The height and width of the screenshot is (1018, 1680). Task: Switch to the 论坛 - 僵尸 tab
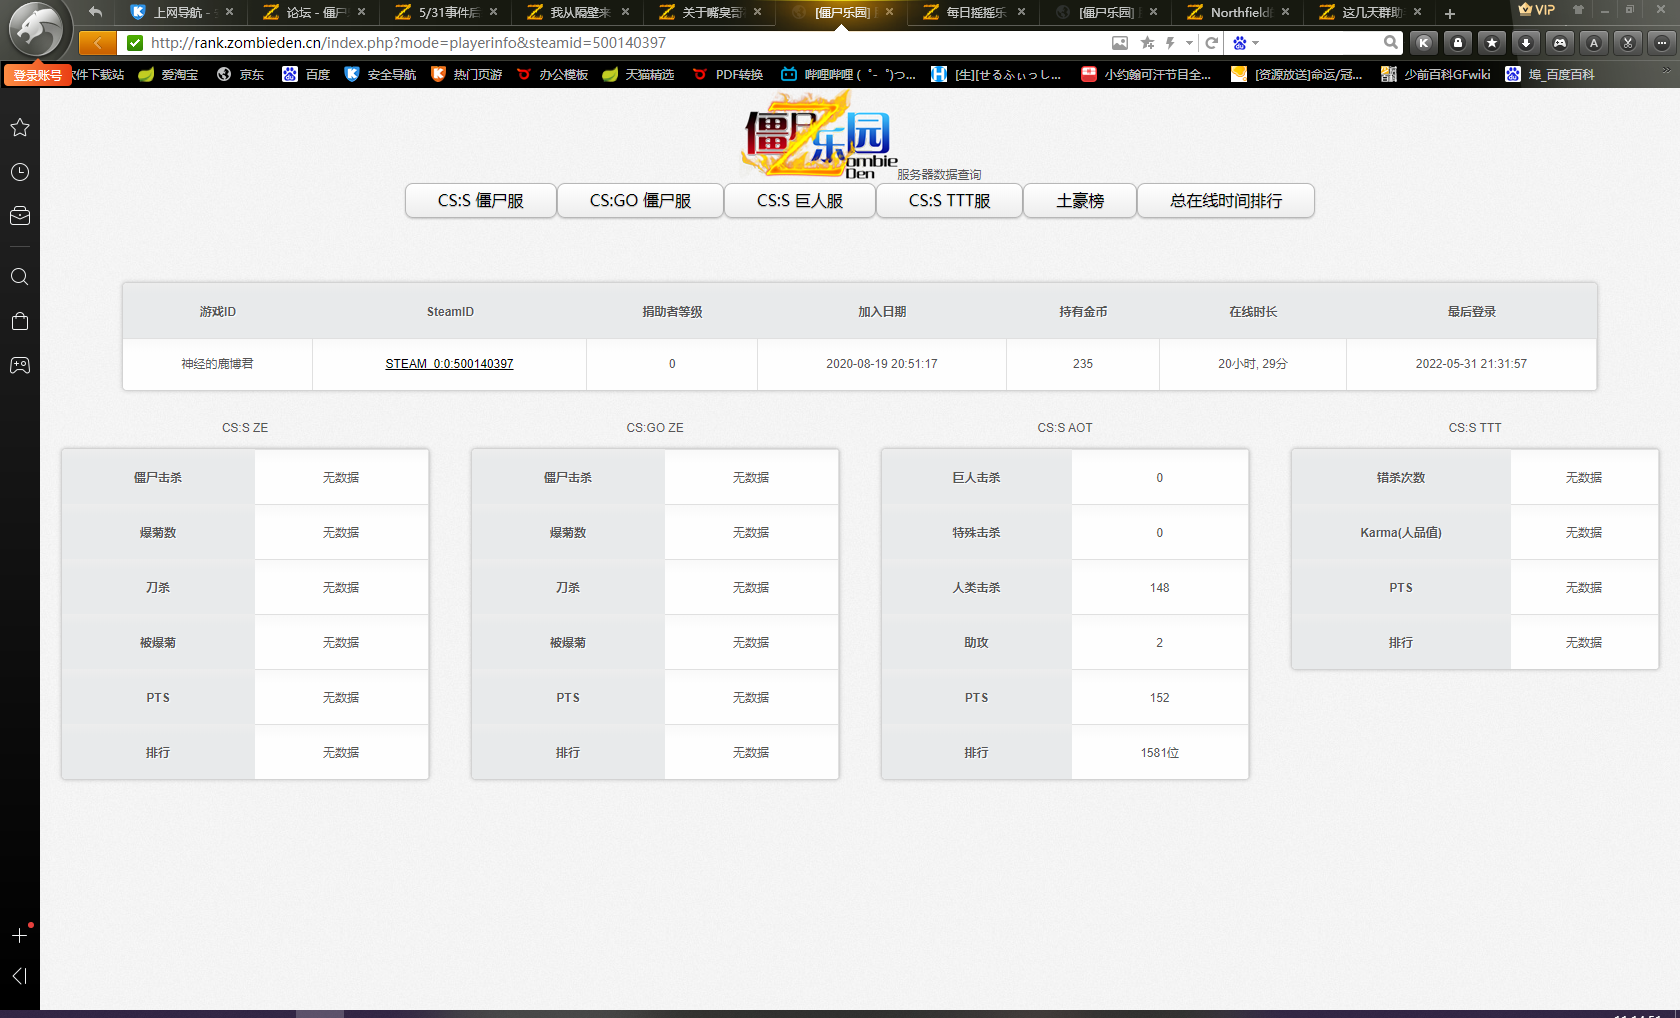[x=313, y=12]
